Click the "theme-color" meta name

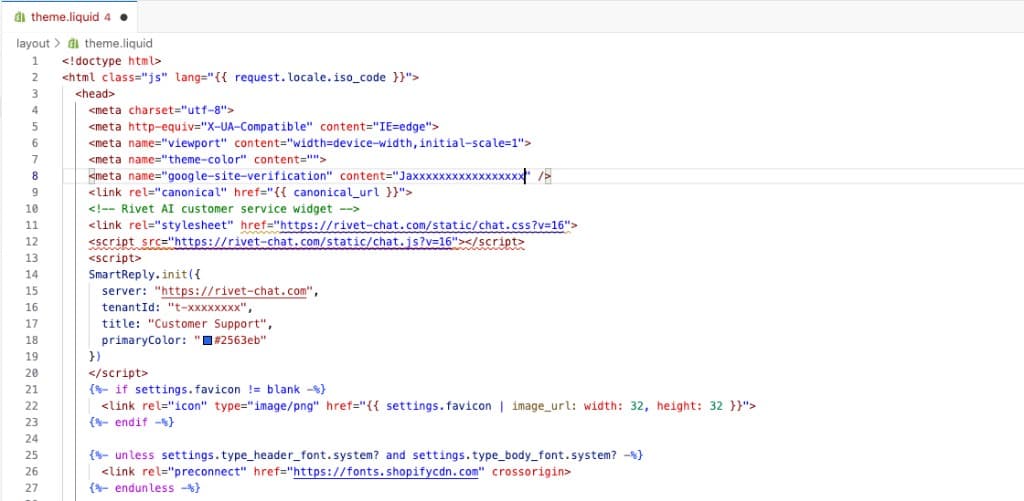coord(204,159)
